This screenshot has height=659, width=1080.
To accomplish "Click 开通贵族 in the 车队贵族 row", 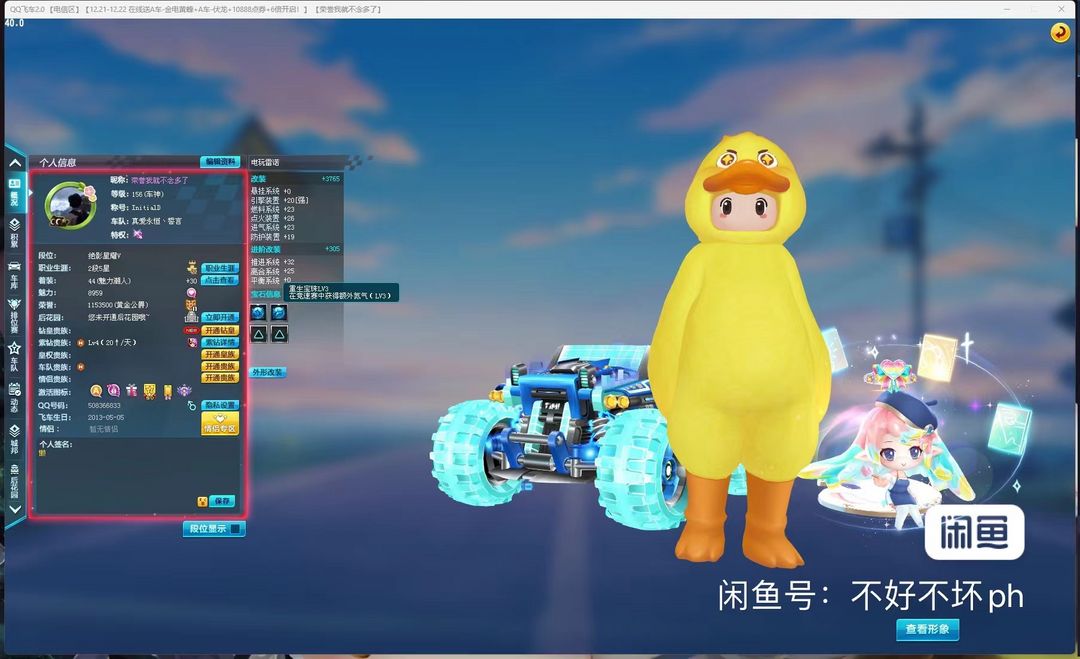I will pyautogui.click(x=220, y=366).
